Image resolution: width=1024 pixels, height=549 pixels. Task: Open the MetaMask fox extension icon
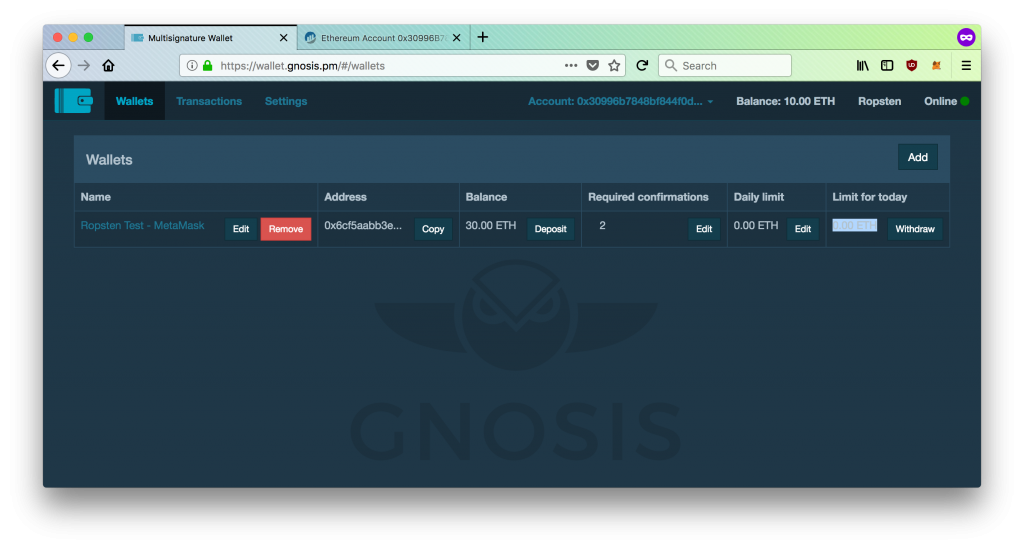[936, 65]
